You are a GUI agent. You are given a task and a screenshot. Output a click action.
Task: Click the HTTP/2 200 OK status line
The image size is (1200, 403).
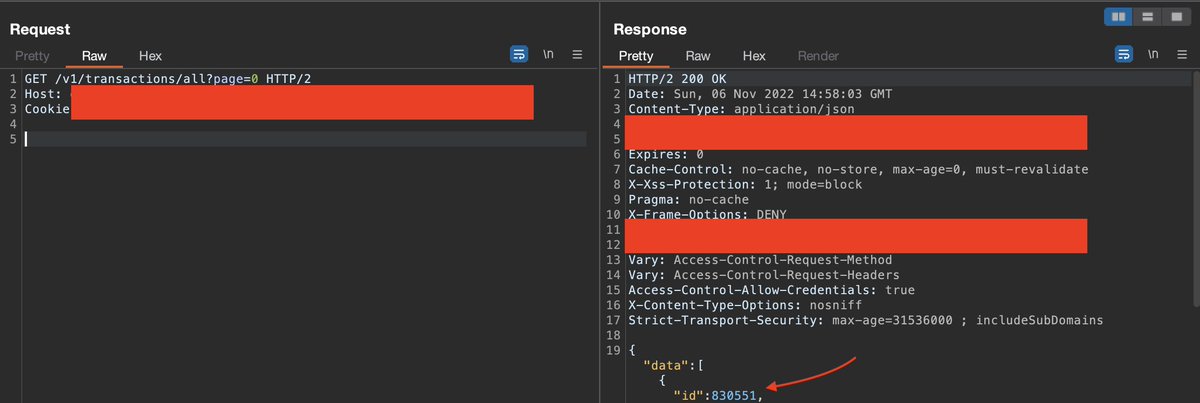pos(677,78)
